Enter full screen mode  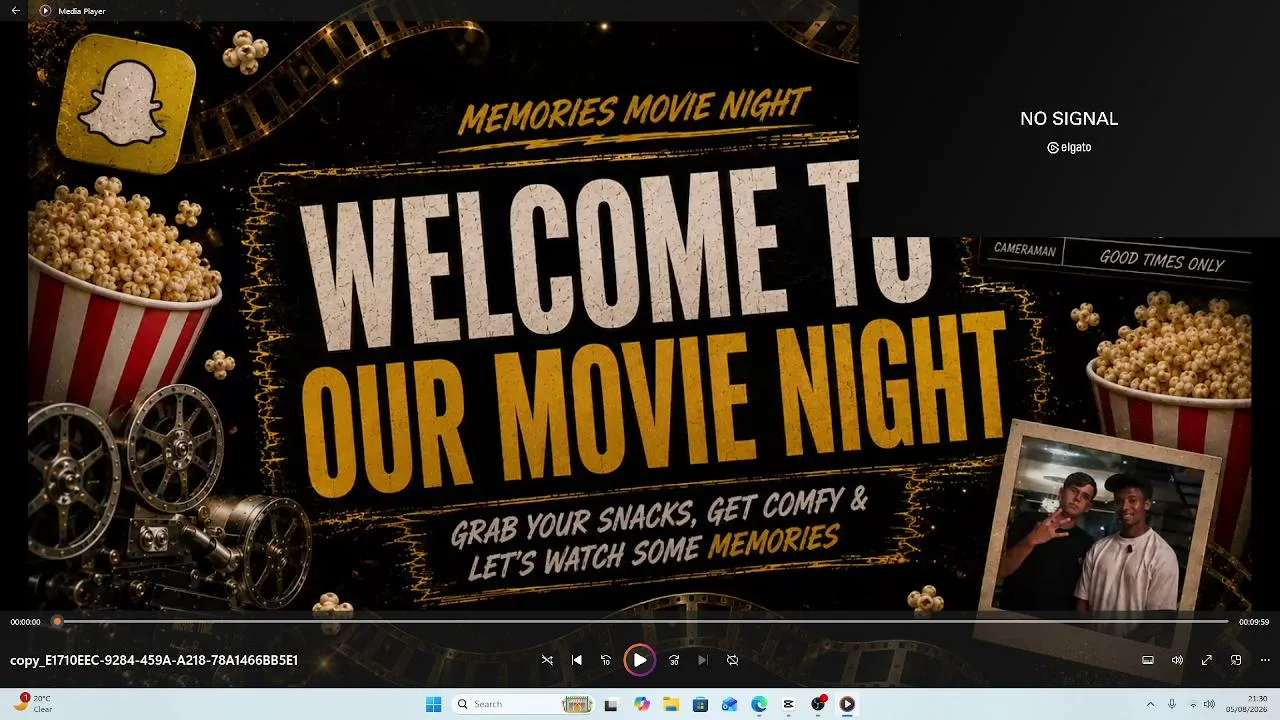[1207, 660]
